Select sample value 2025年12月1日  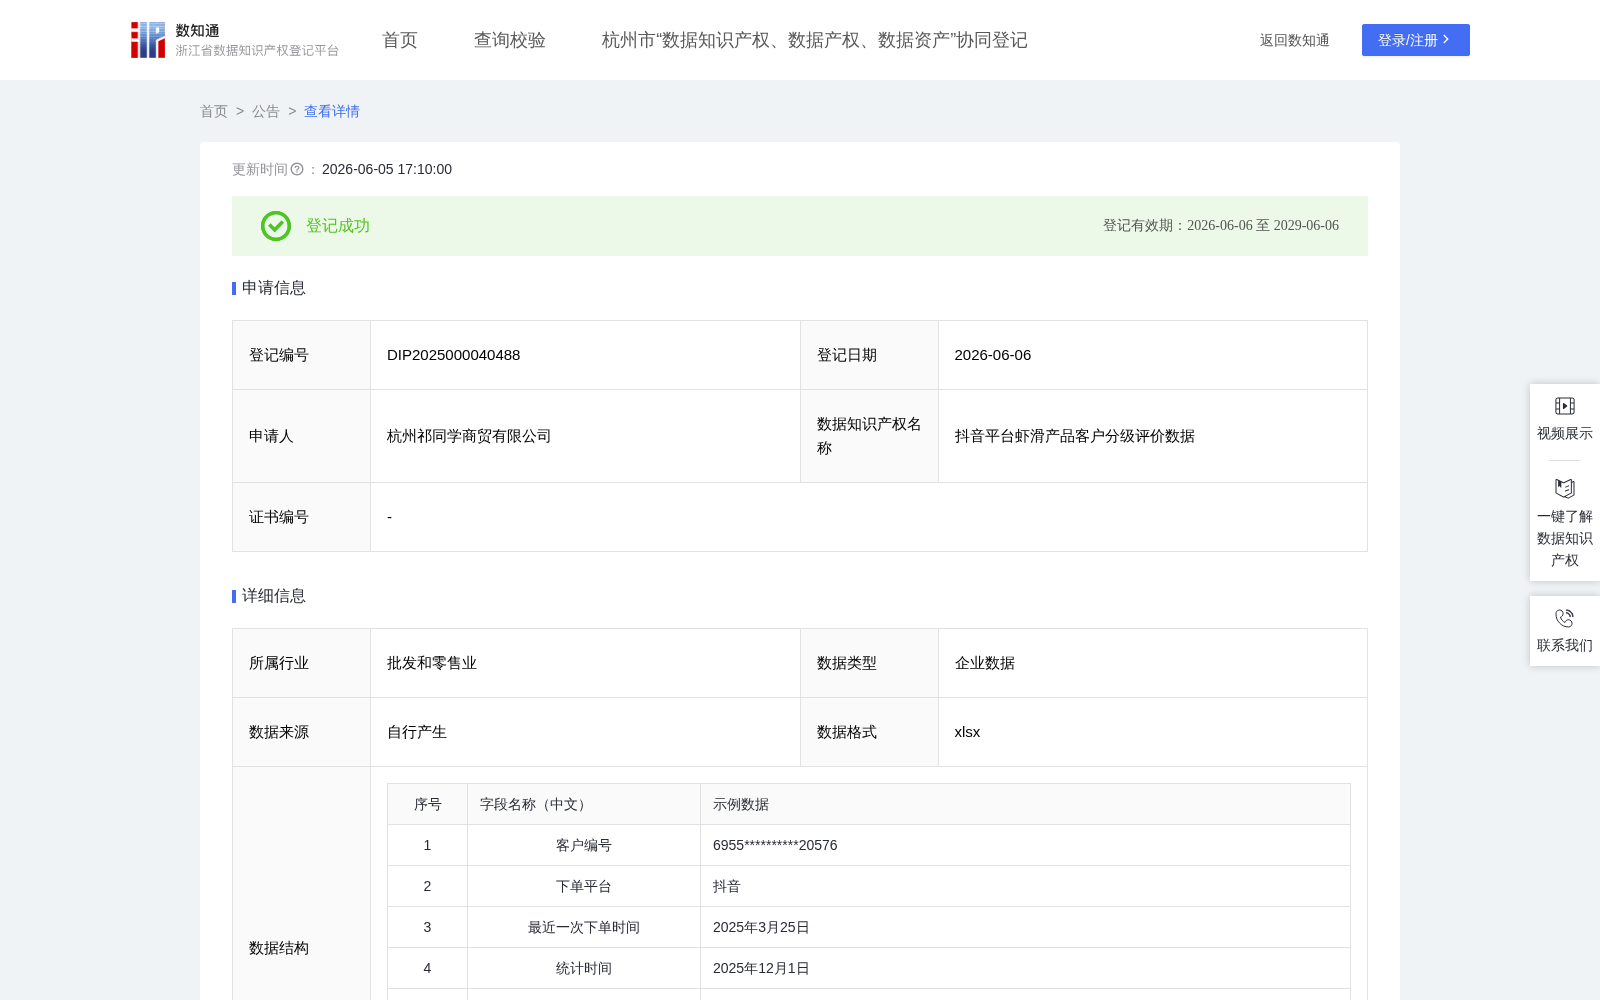761,968
